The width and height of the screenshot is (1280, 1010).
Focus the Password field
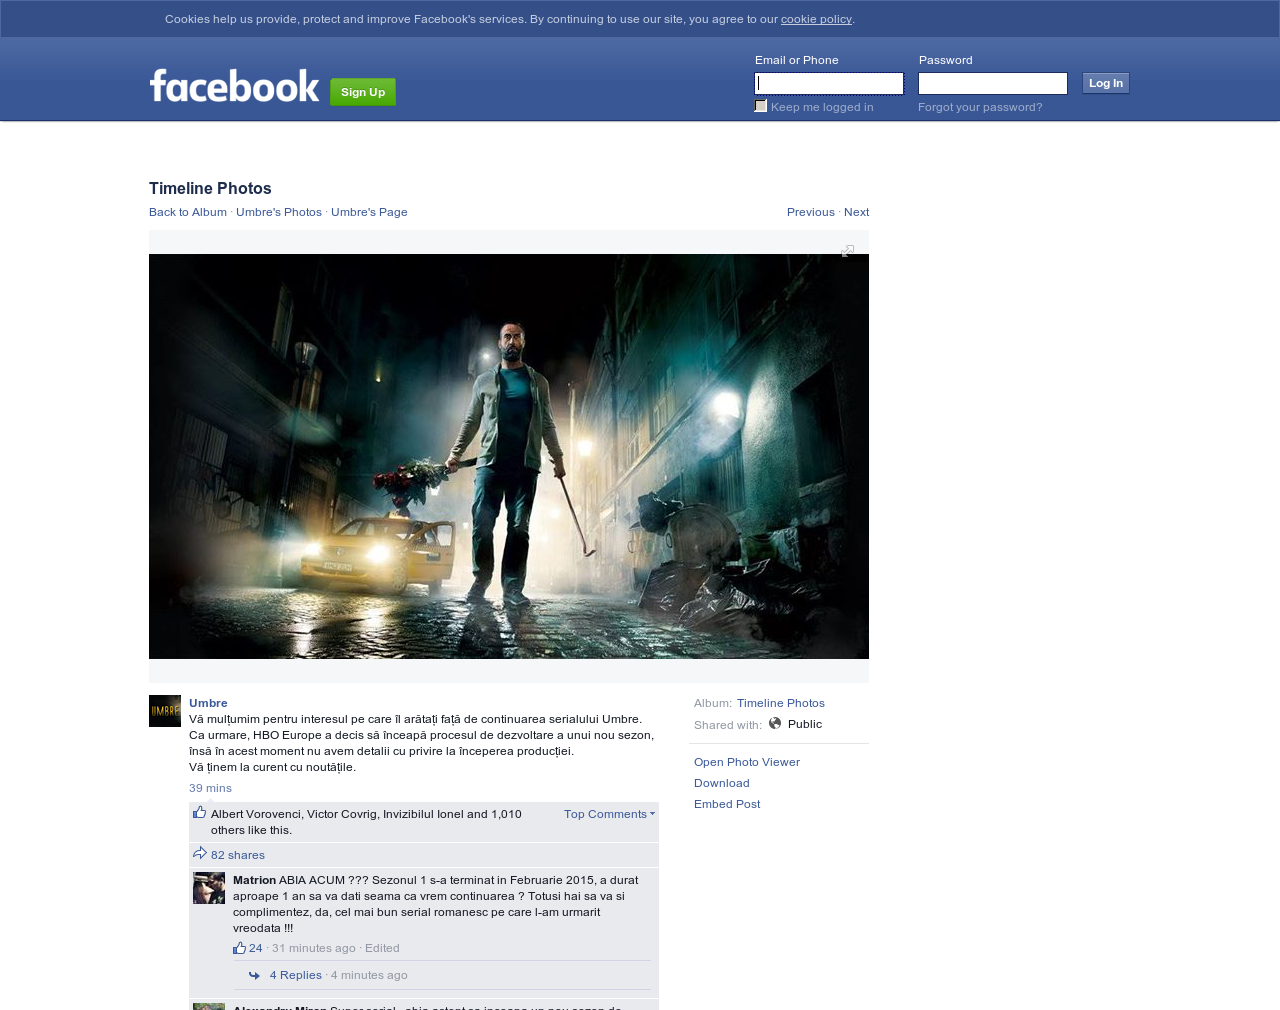tap(993, 83)
